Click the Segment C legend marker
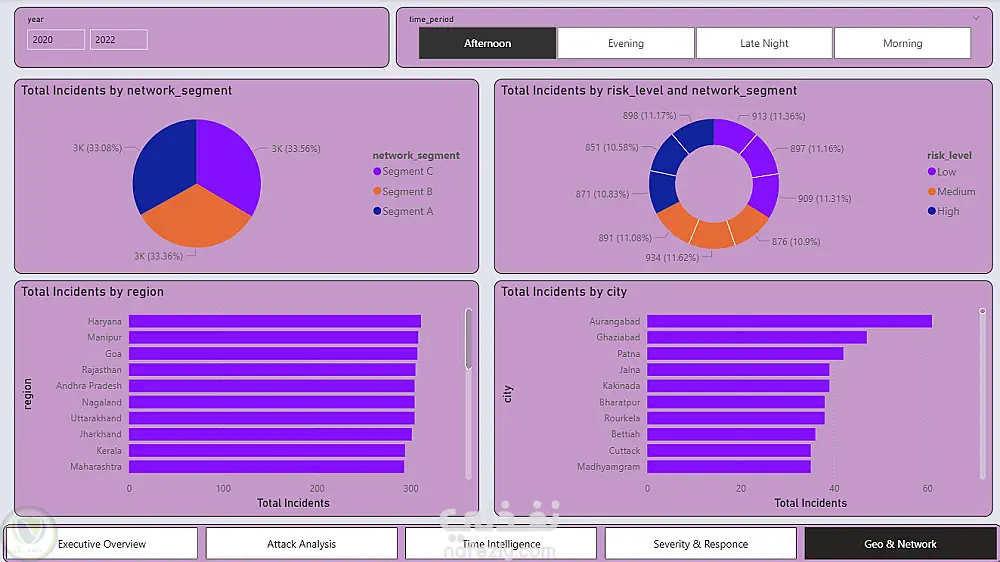This screenshot has width=1000, height=562. tap(377, 172)
